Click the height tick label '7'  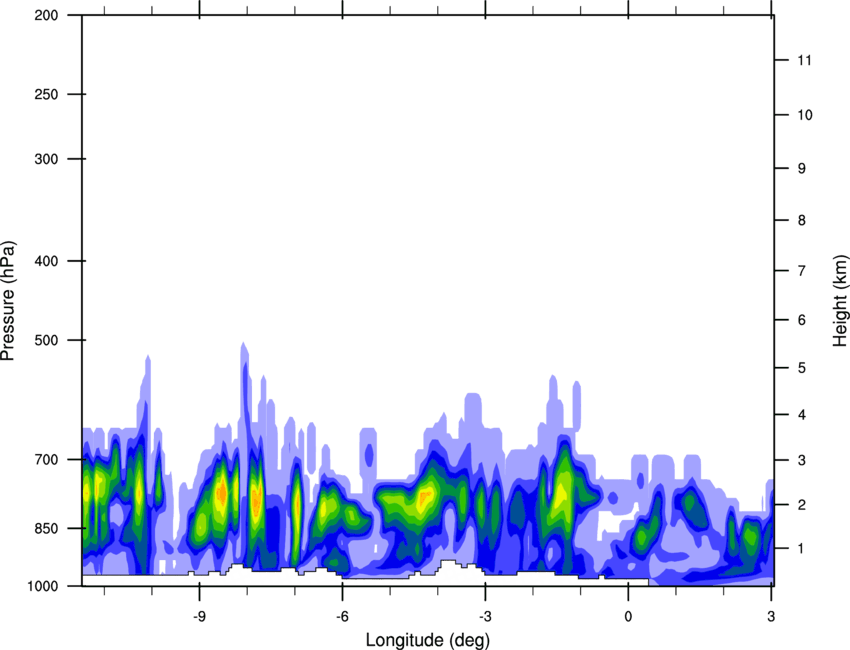coord(802,271)
